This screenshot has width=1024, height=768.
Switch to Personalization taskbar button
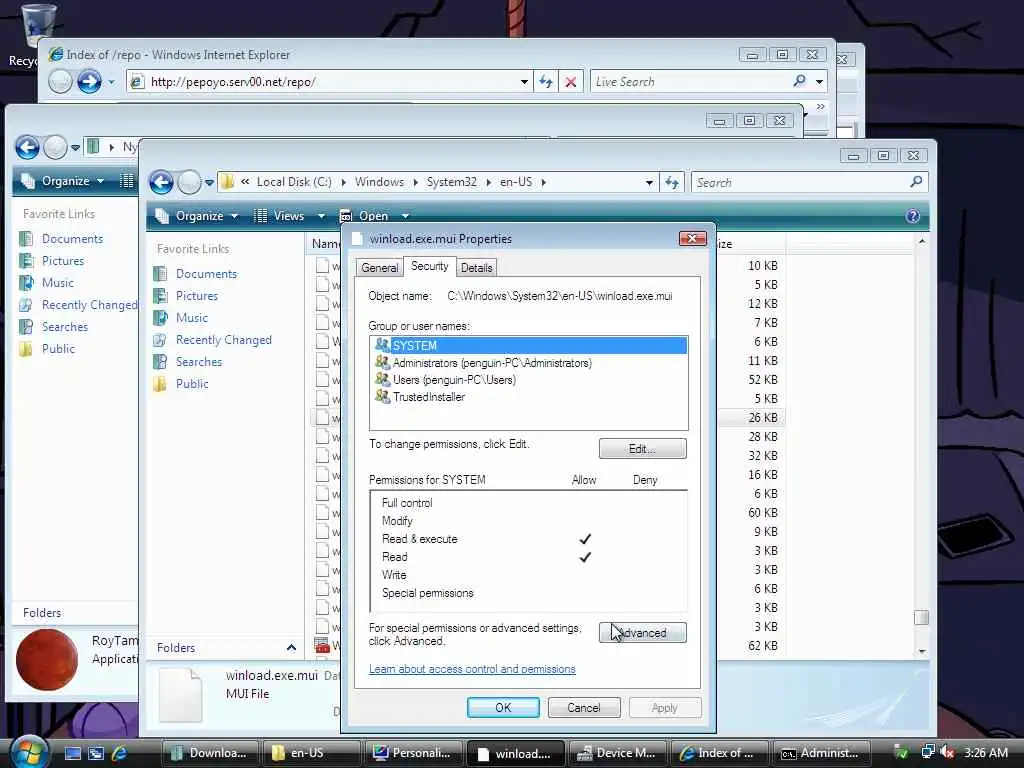click(414, 753)
